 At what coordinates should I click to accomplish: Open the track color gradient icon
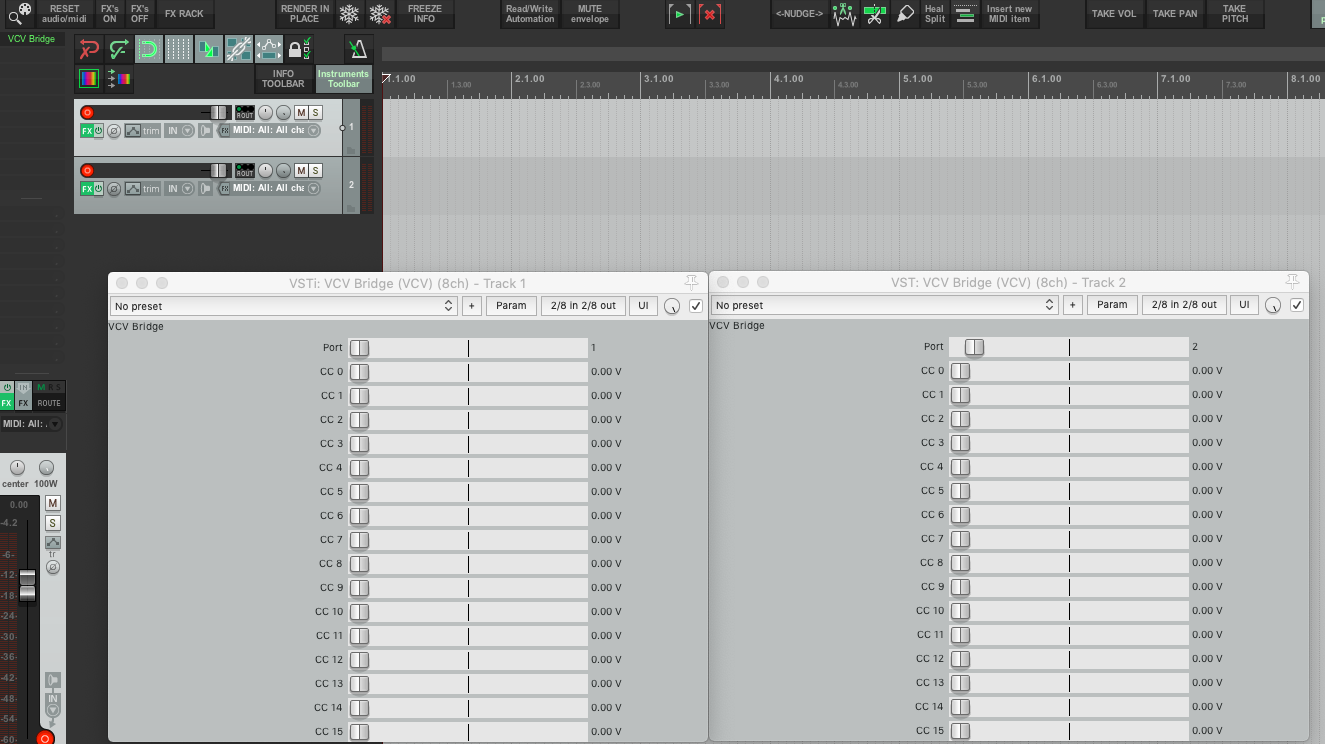point(89,77)
